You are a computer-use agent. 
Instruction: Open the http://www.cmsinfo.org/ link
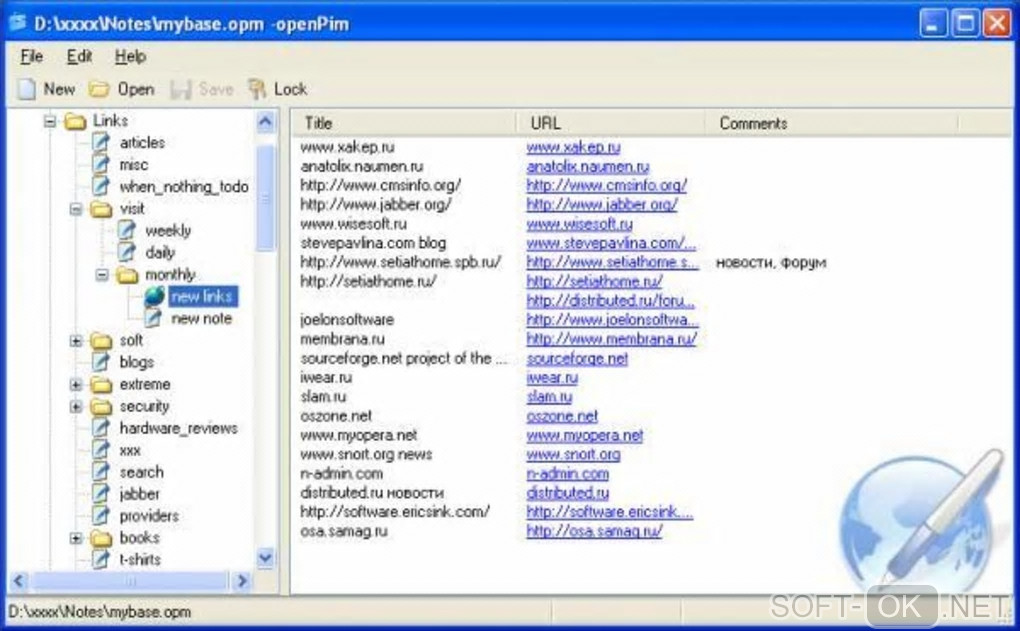pos(606,185)
